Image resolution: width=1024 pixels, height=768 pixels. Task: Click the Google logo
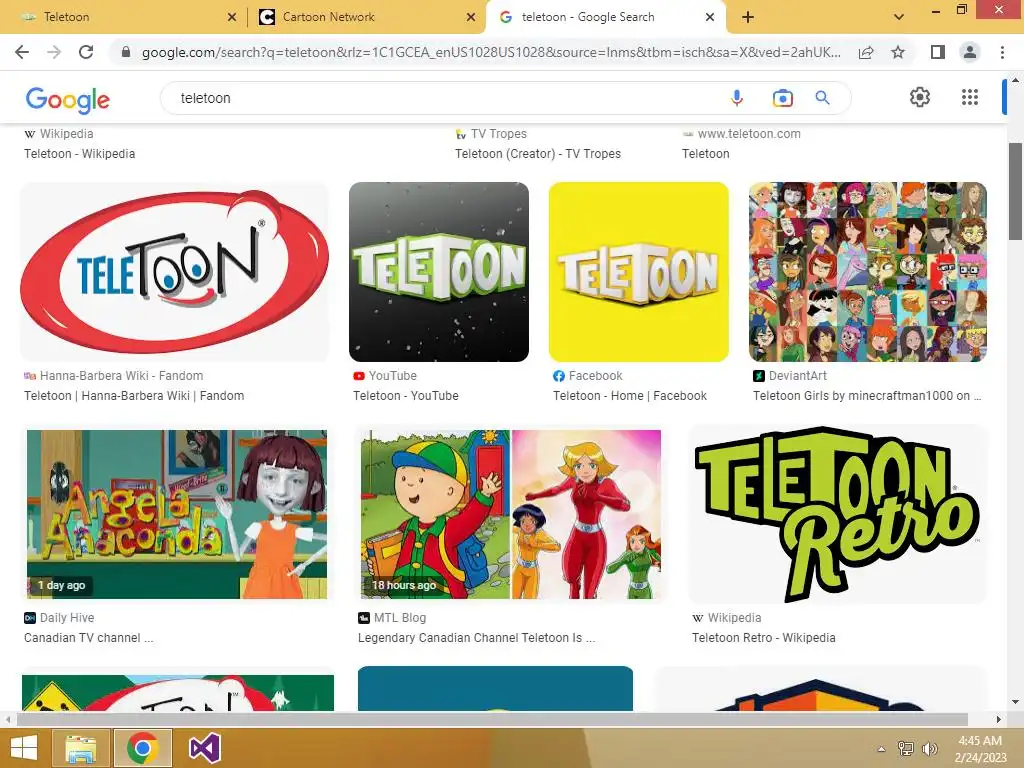(68, 99)
